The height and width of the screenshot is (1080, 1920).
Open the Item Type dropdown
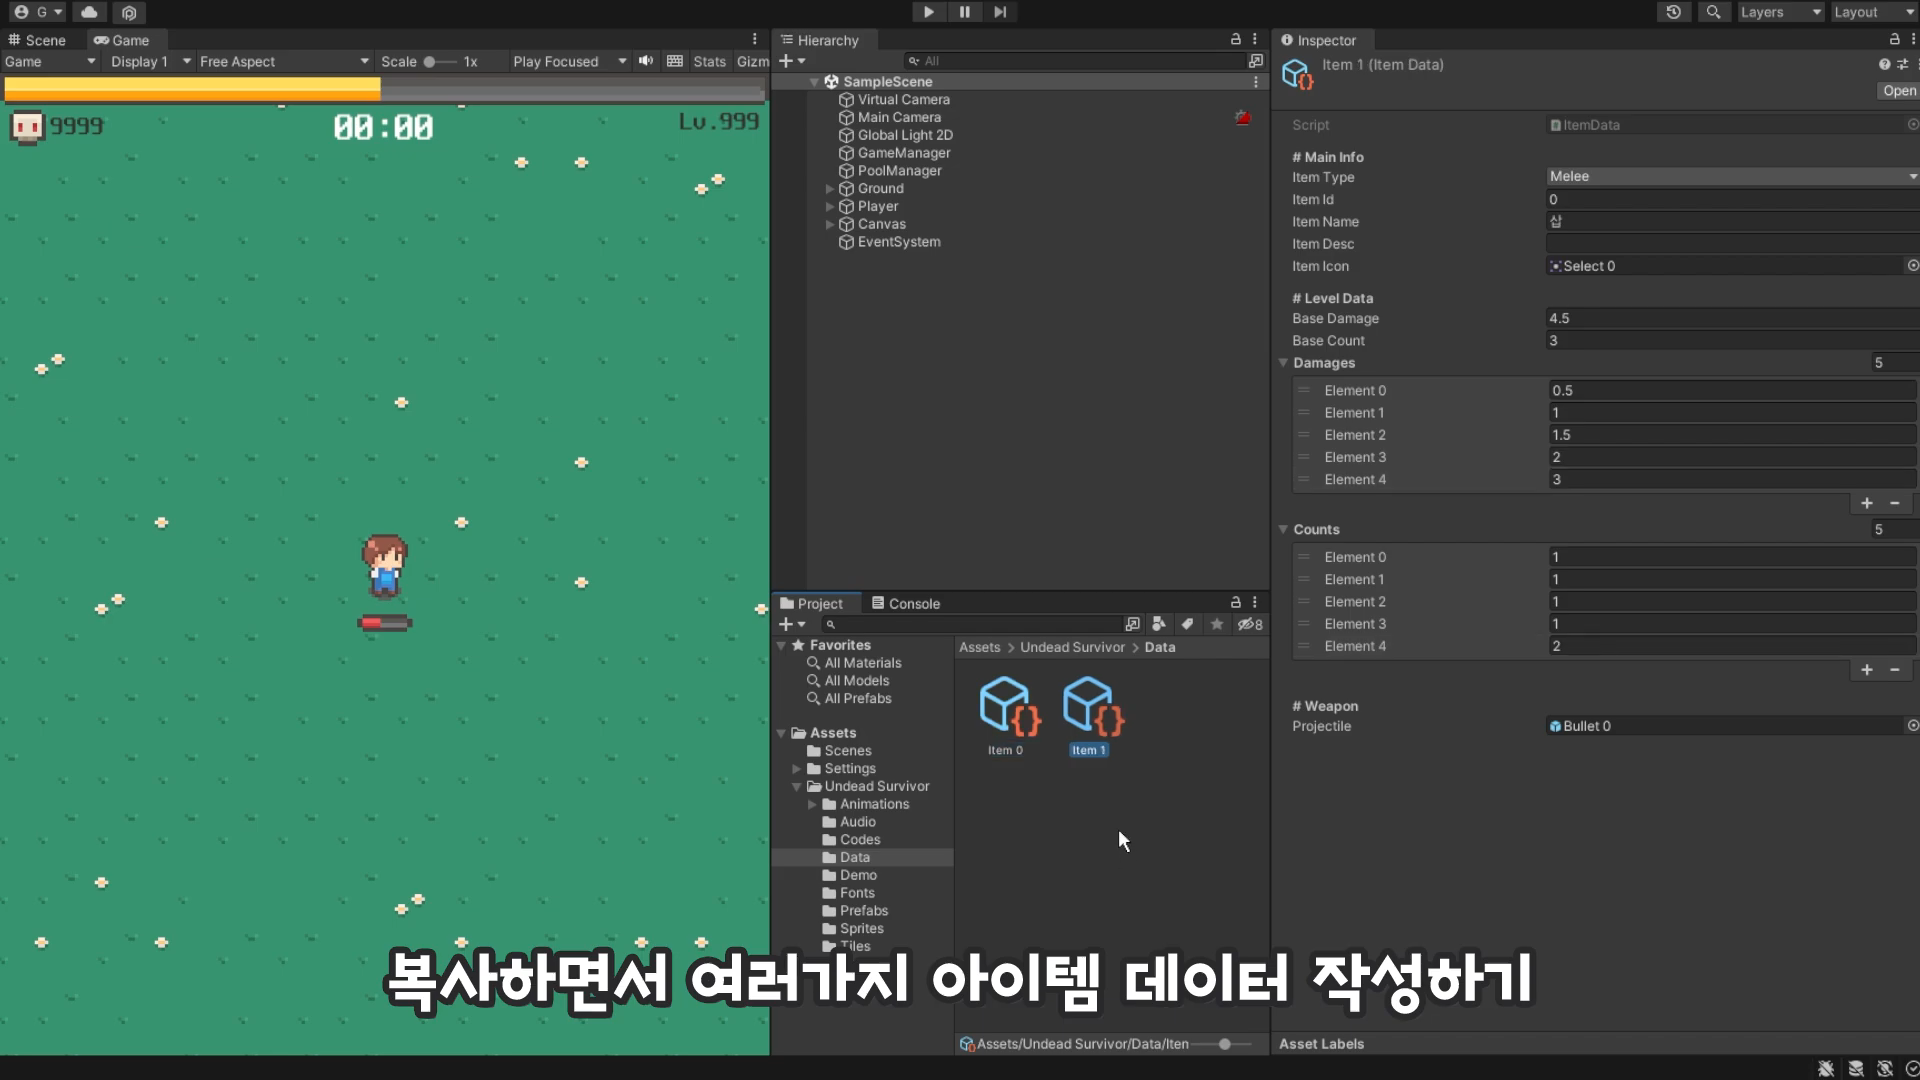(x=1730, y=176)
